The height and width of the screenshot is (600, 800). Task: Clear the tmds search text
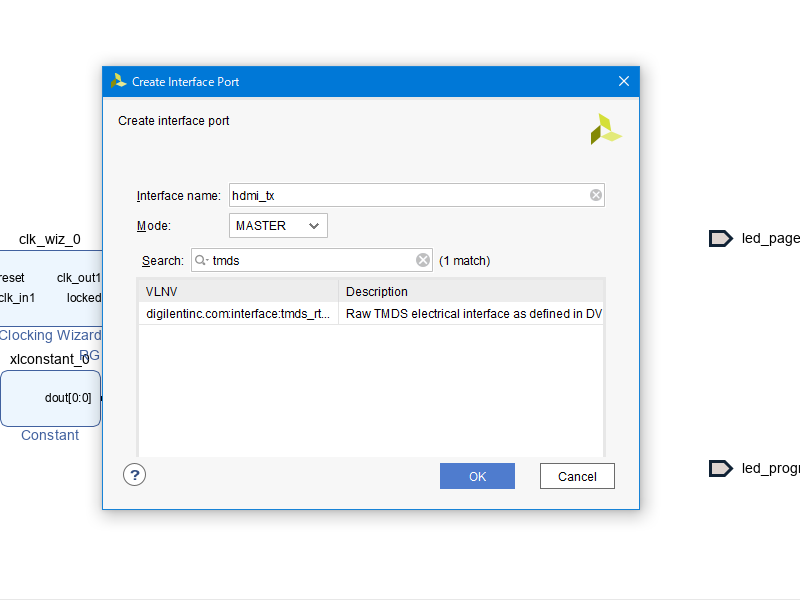tap(423, 261)
